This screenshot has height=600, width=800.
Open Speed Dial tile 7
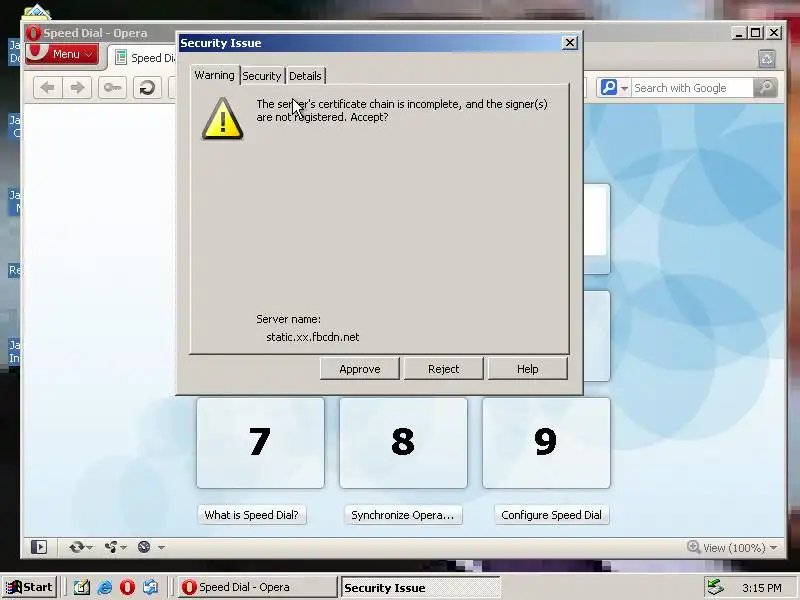[x=260, y=443]
